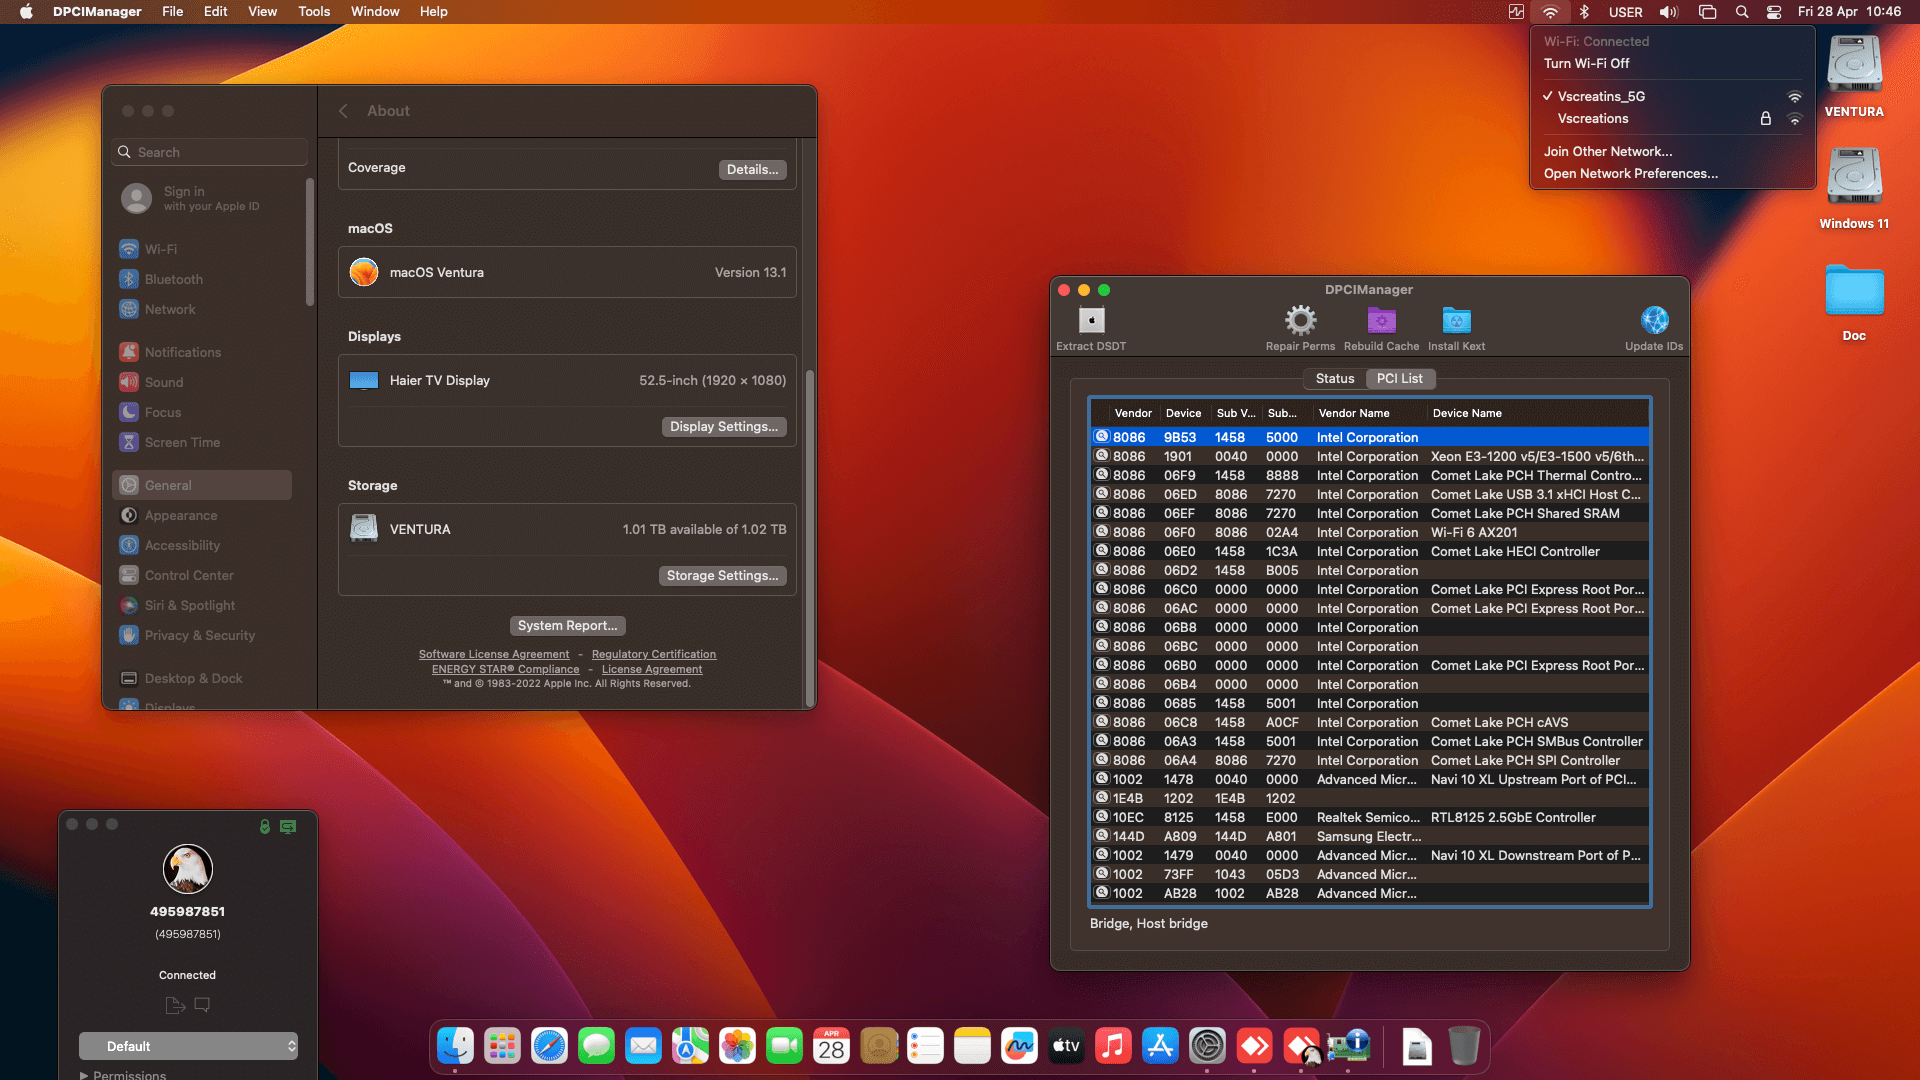Open Trash in the Dock

1464,1046
